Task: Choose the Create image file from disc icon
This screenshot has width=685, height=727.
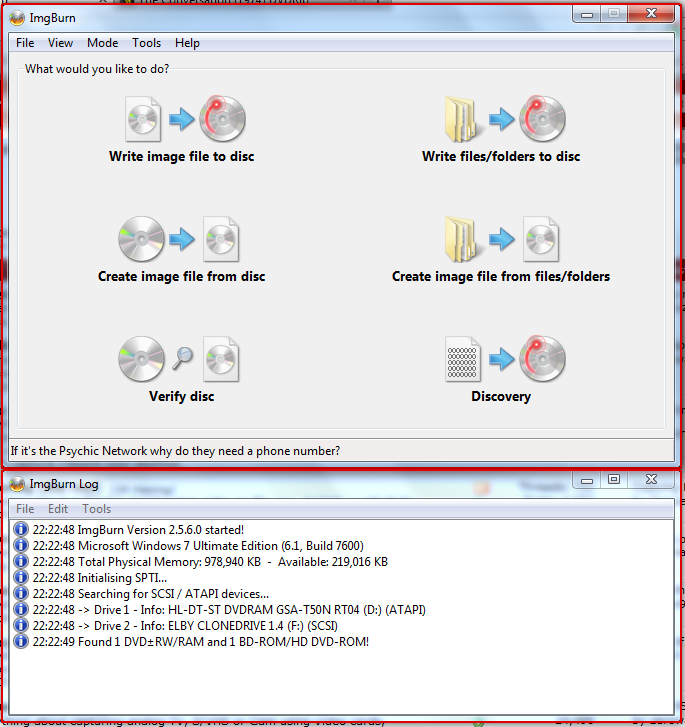Action: [x=179, y=239]
